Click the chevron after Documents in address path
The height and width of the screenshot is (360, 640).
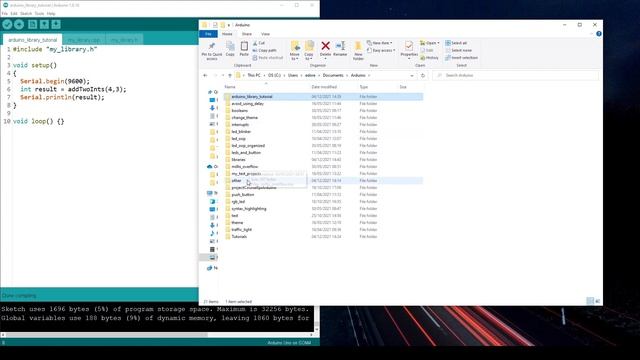(x=347, y=76)
